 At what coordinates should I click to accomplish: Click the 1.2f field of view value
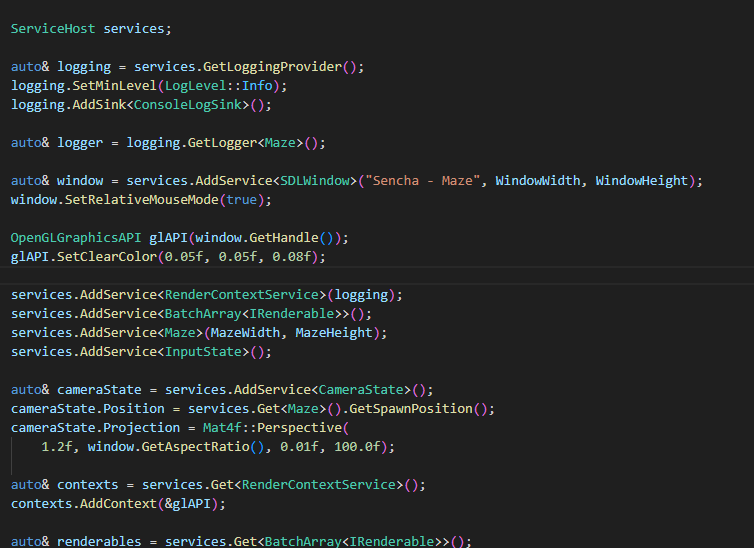pyautogui.click(x=57, y=447)
